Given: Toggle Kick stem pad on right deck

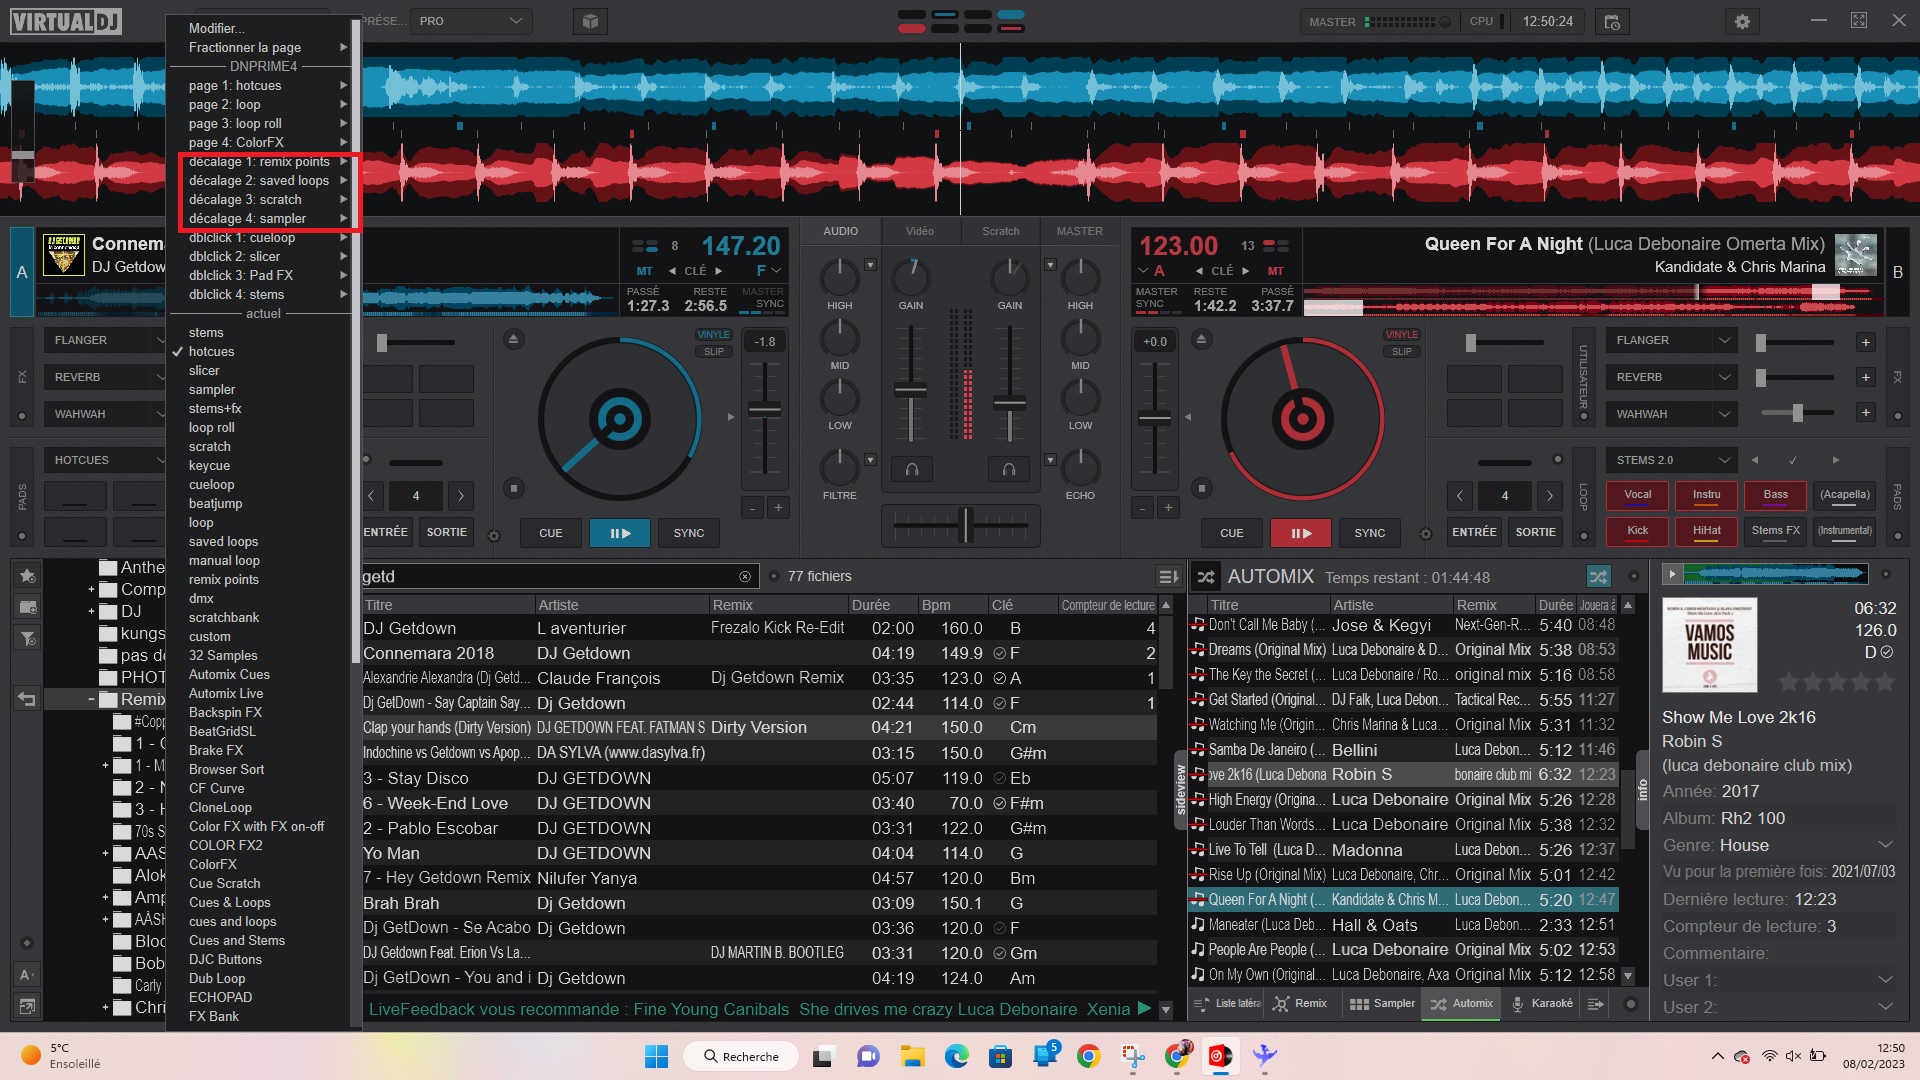Looking at the screenshot, I should [x=1637, y=532].
